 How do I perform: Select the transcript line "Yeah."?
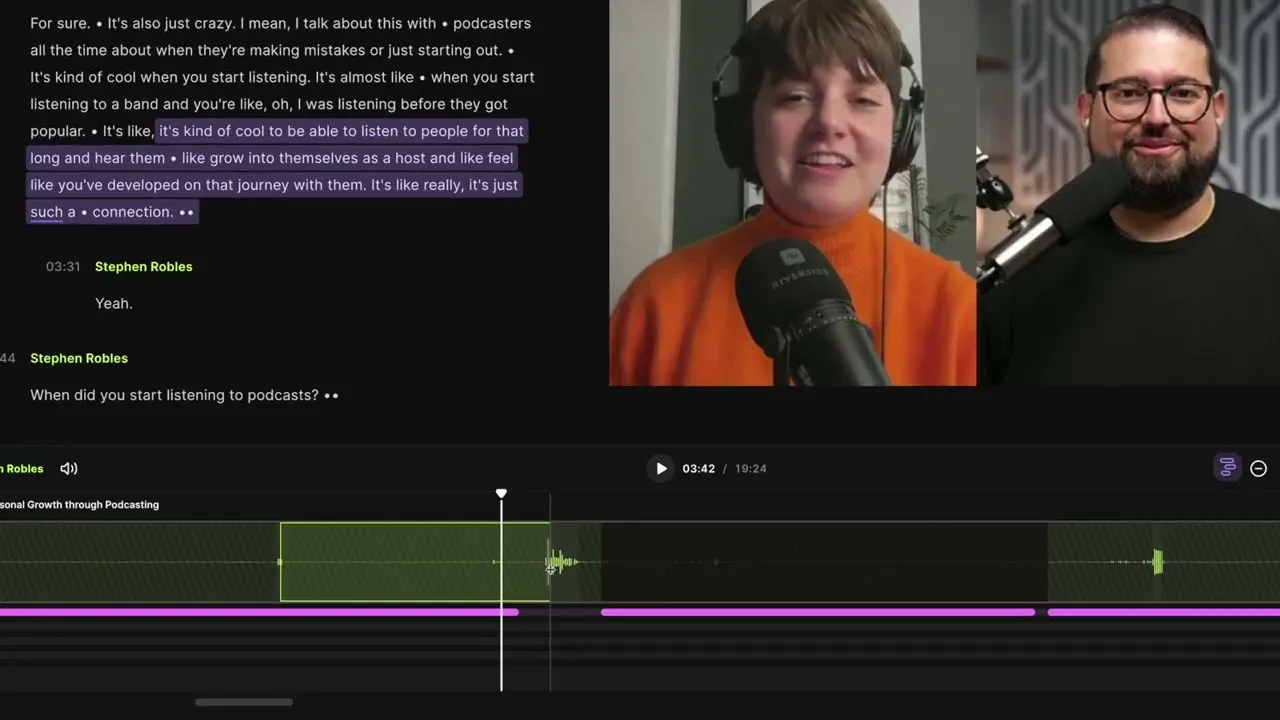114,303
